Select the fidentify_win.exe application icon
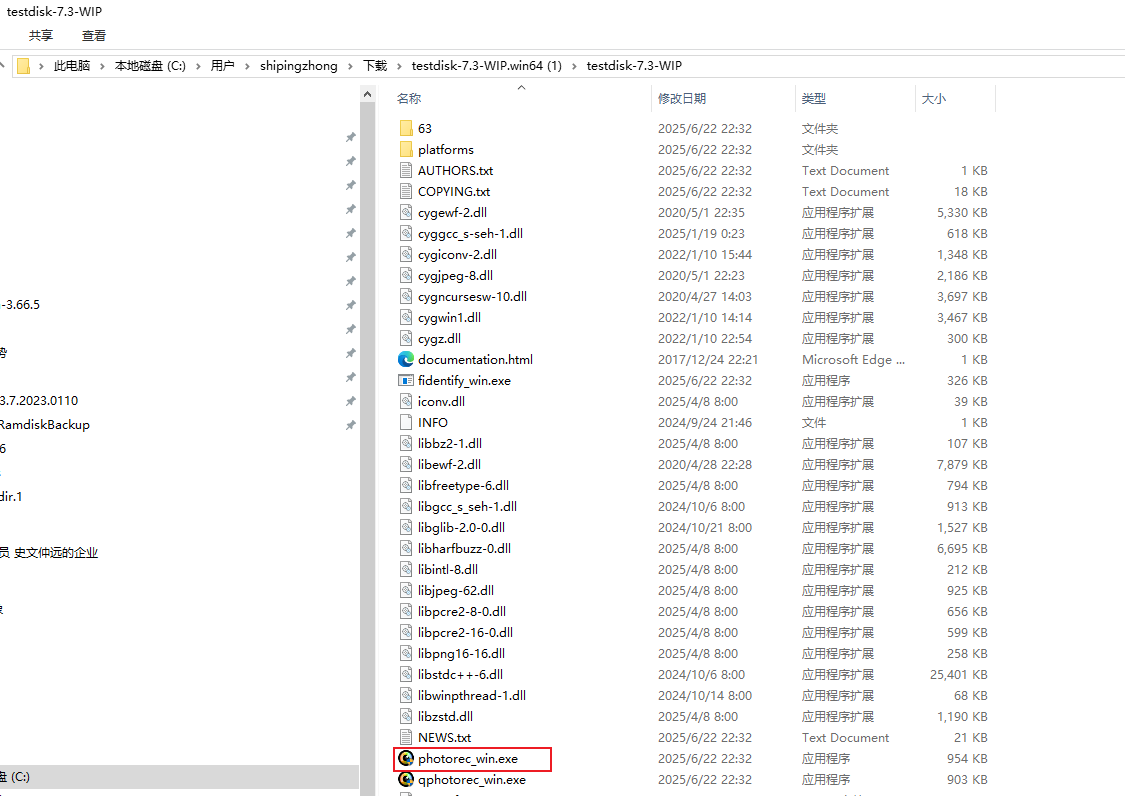 tap(406, 380)
